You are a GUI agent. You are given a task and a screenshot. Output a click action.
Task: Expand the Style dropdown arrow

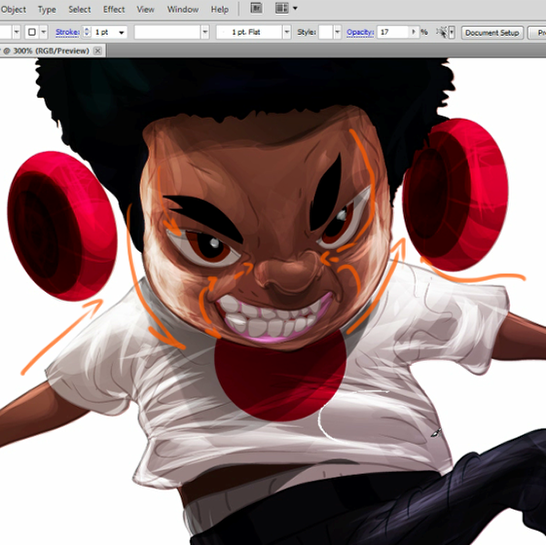pos(337,32)
